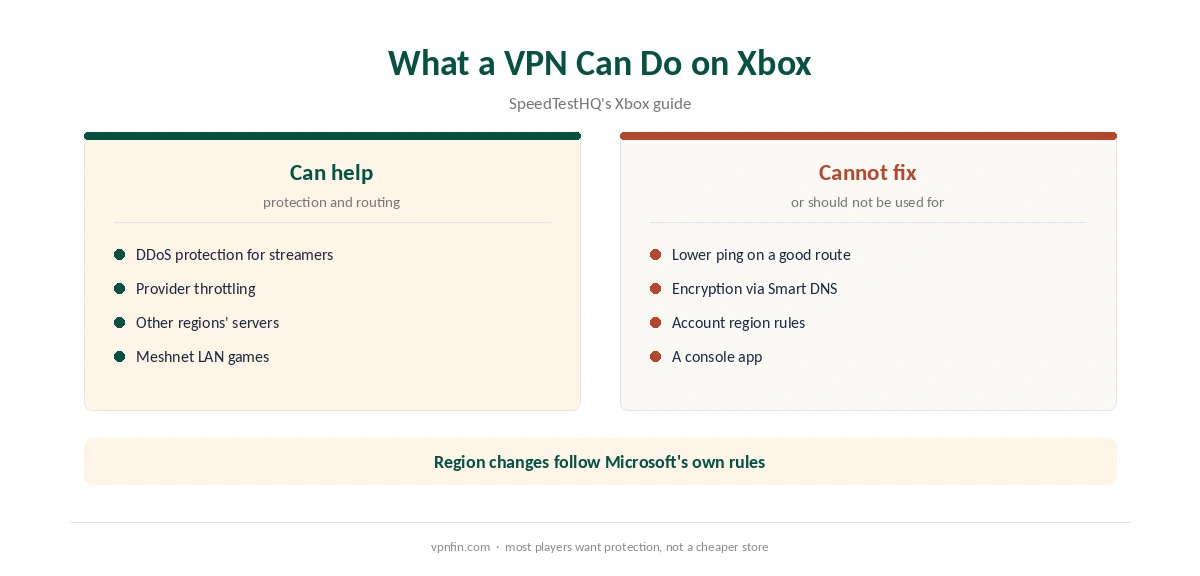
Task: Select the 'Cannot fix' card heading
Action: (868, 172)
